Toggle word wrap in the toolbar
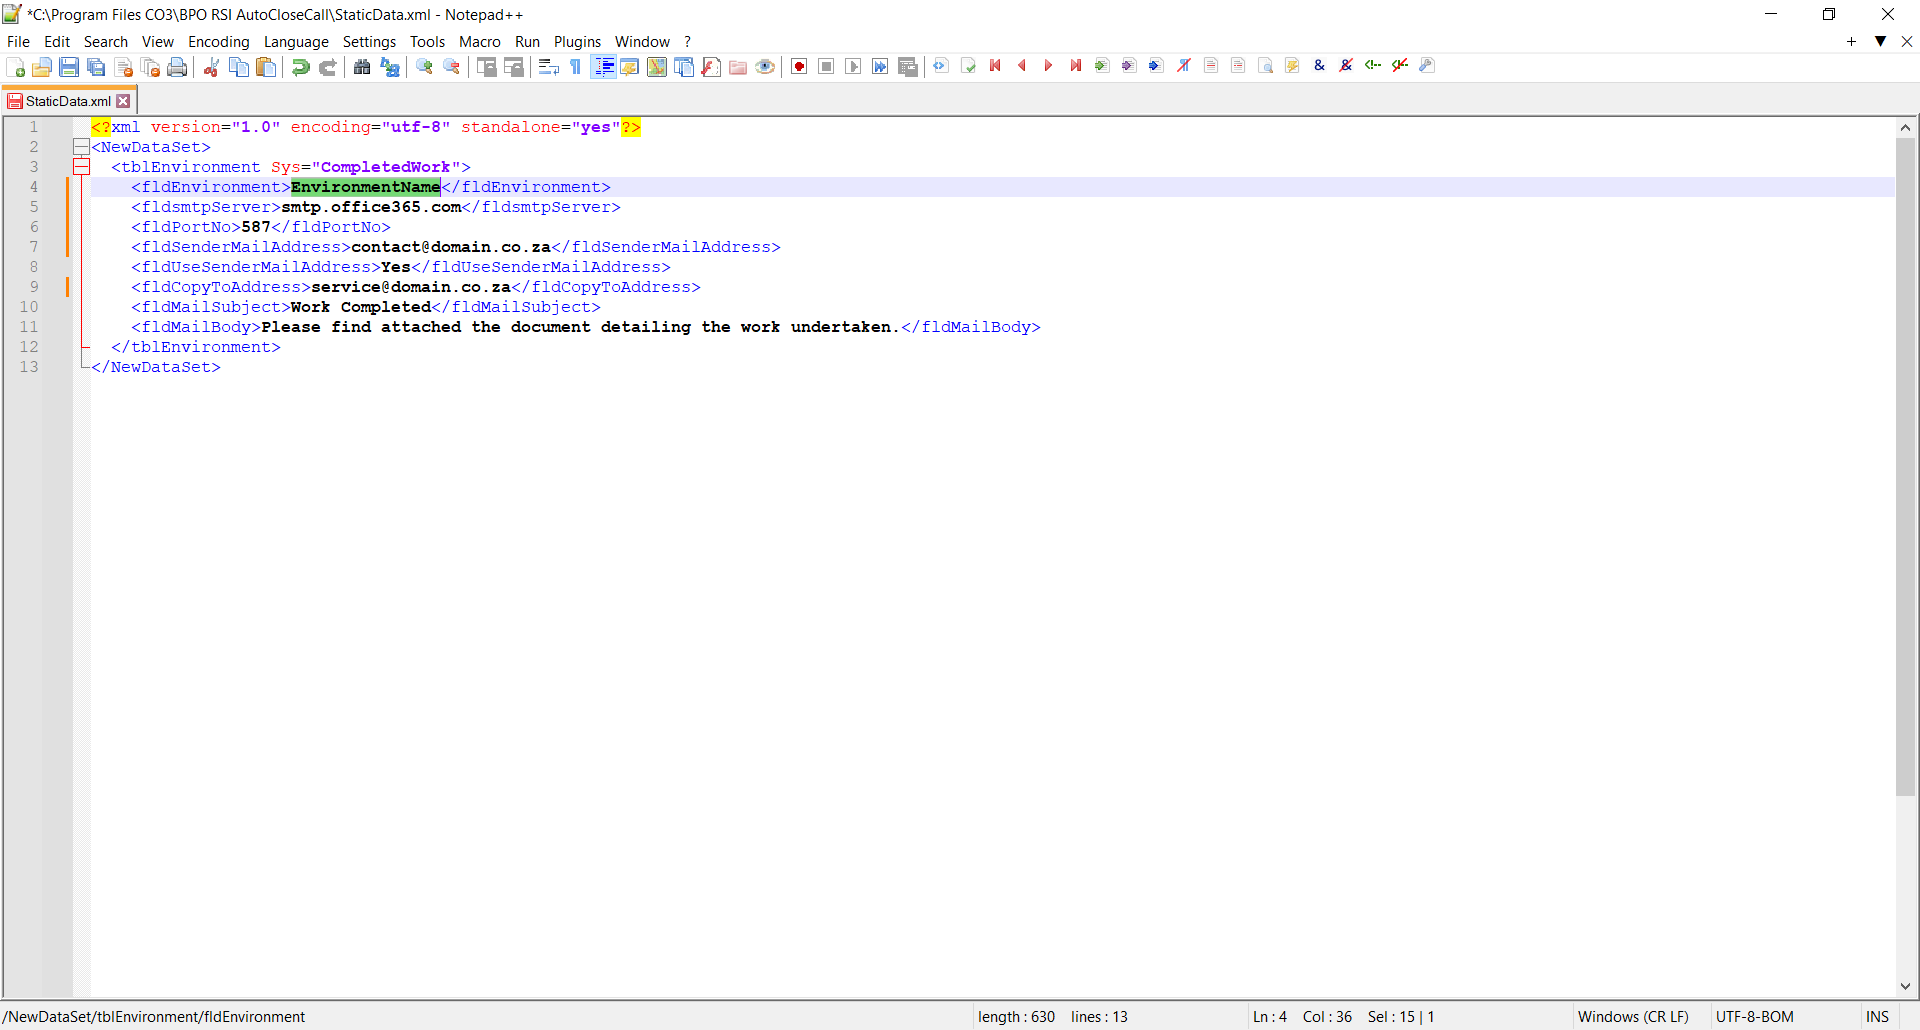 548,67
